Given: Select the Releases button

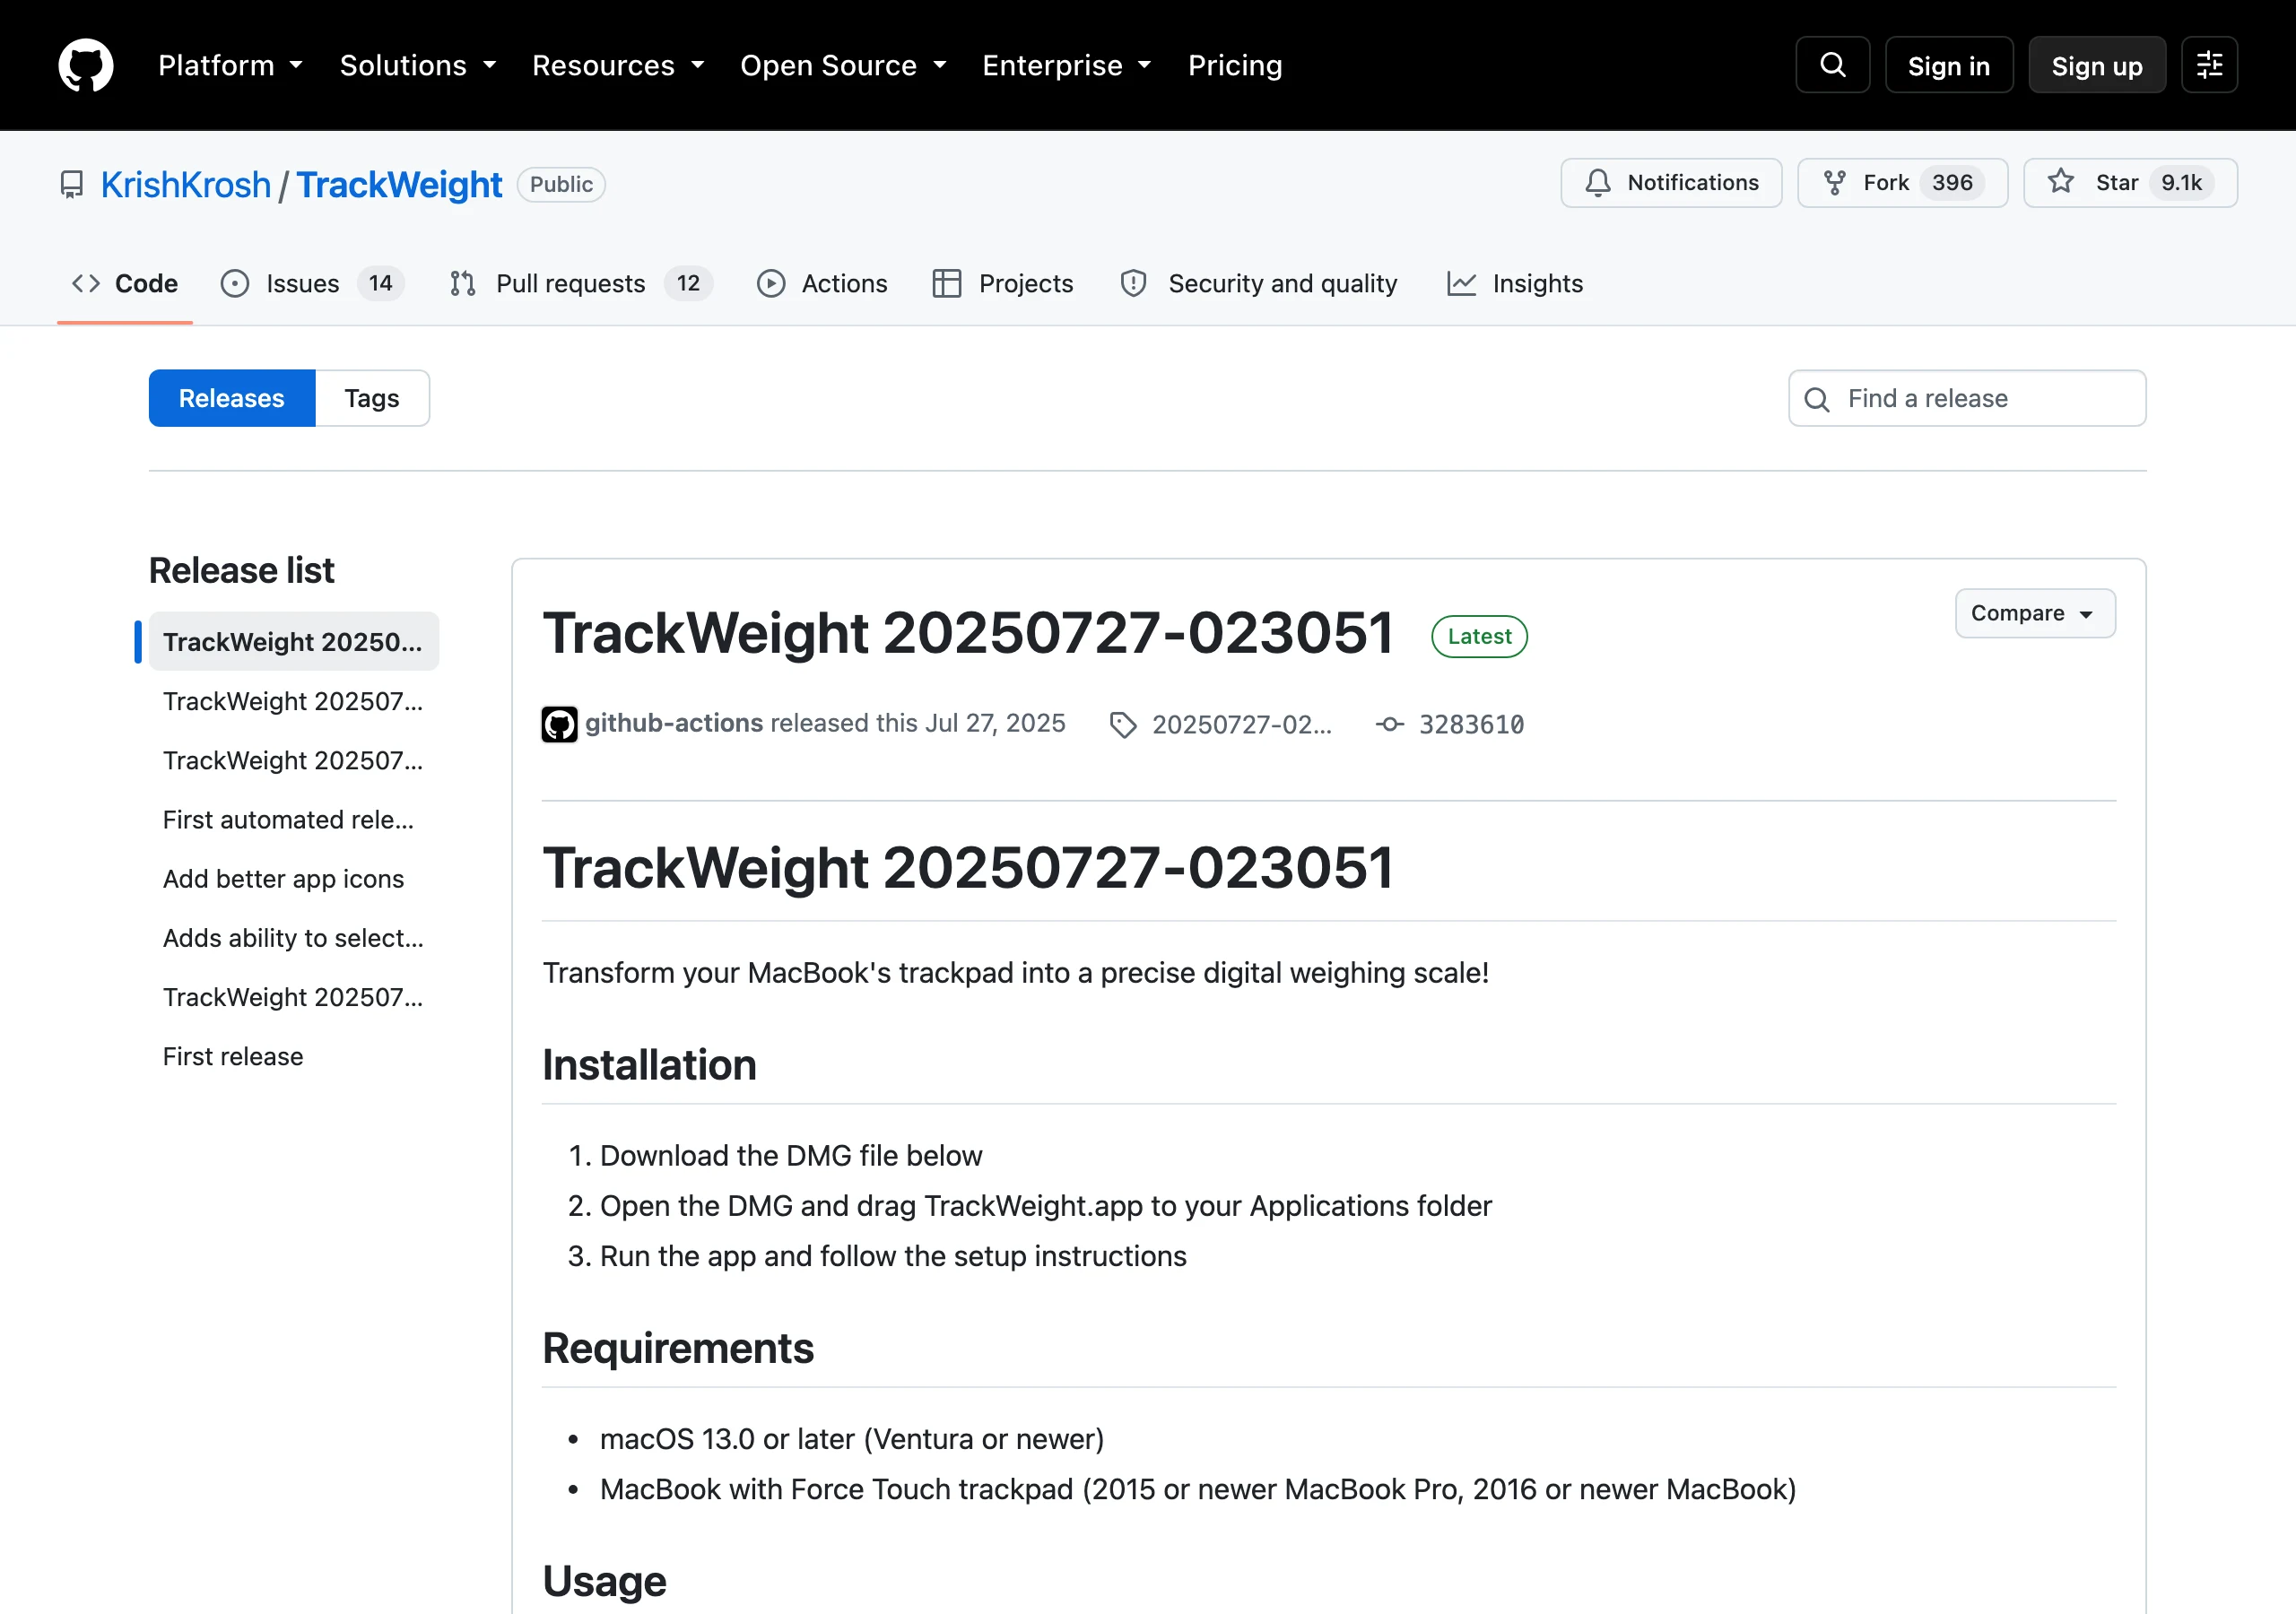Looking at the screenshot, I should tap(232, 398).
